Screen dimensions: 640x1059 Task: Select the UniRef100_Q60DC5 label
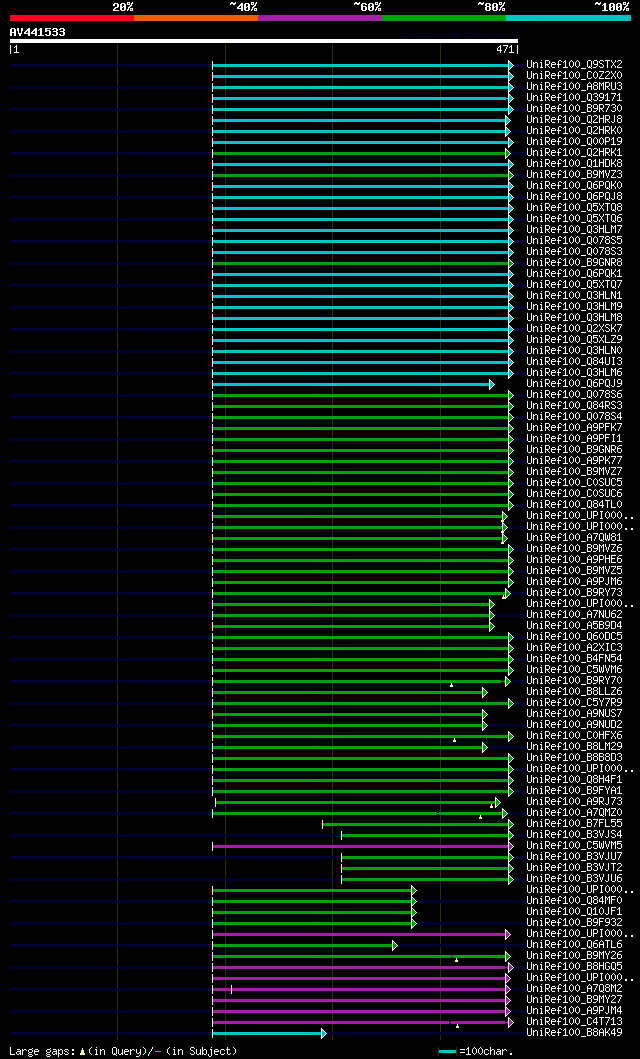[x=575, y=636]
